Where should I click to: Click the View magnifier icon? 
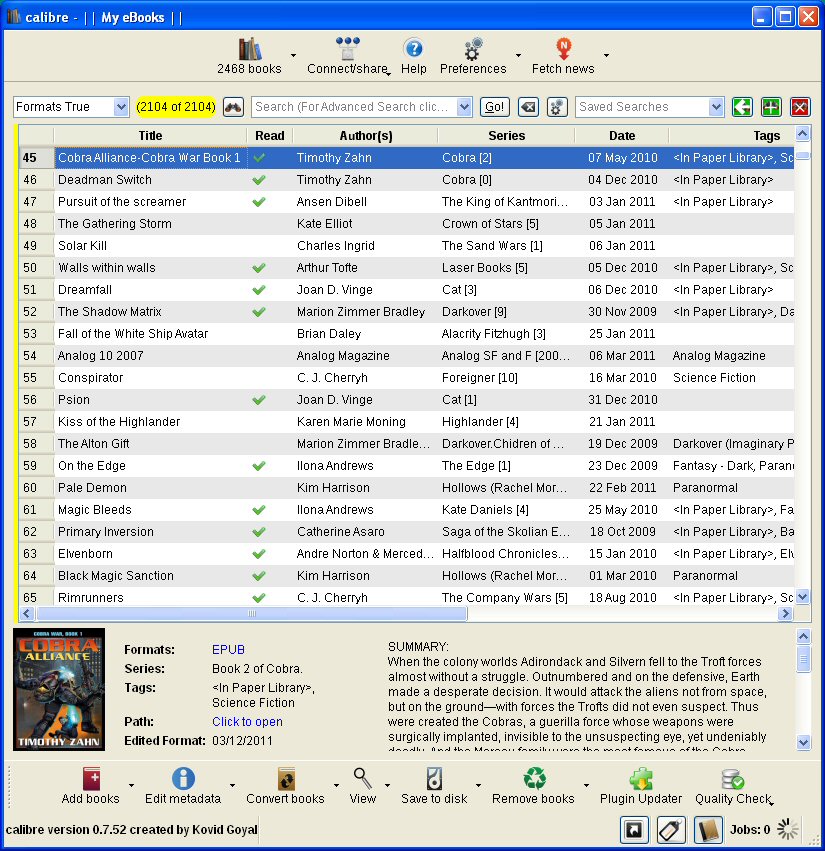363,779
